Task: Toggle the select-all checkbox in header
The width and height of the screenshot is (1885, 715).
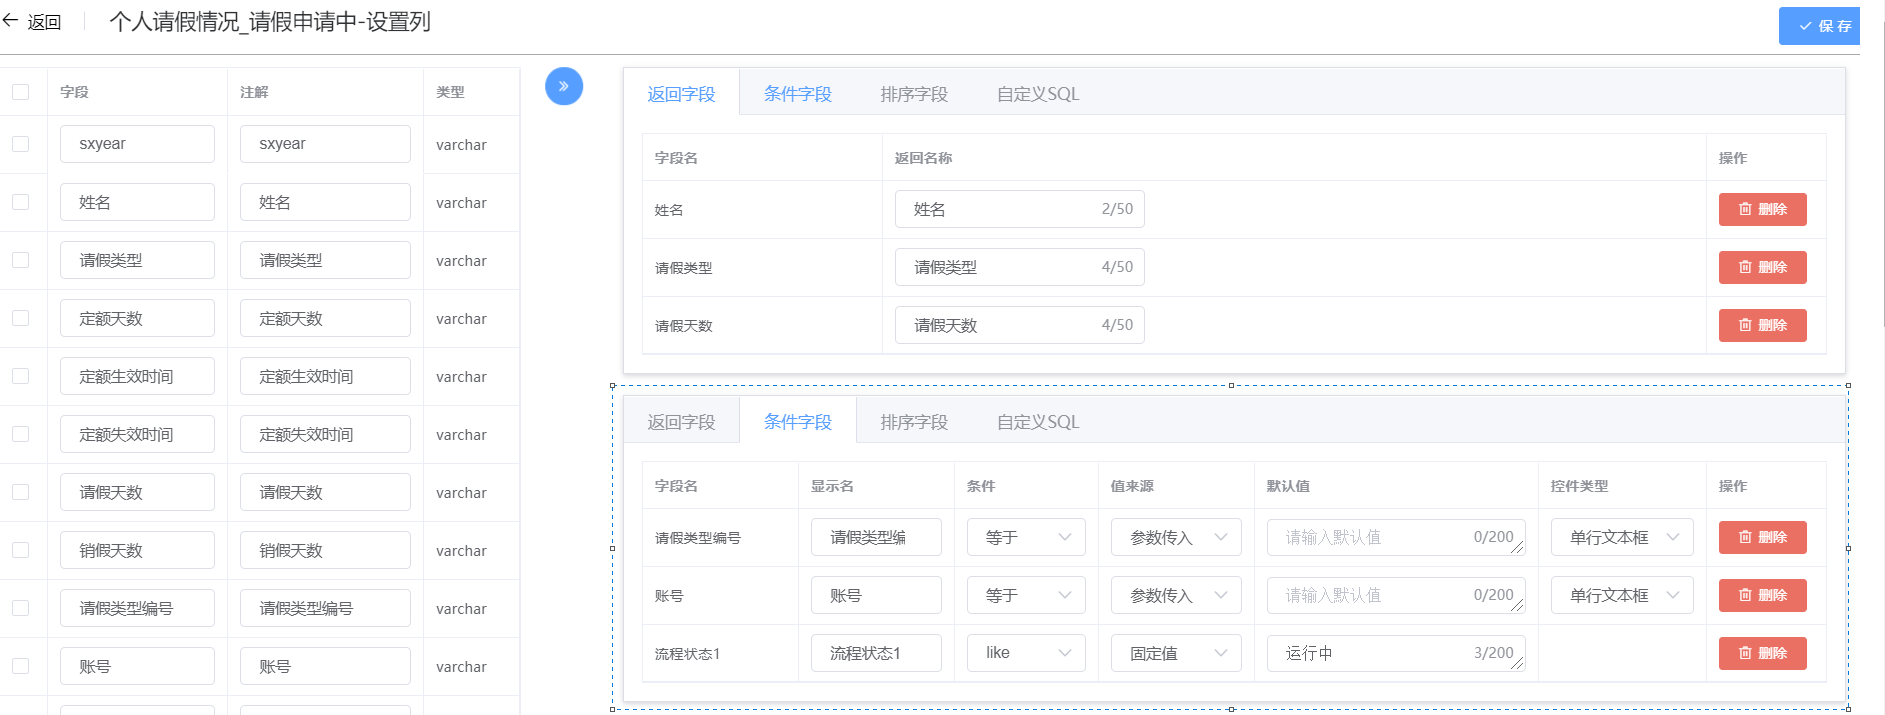Action: pyautogui.click(x=20, y=92)
